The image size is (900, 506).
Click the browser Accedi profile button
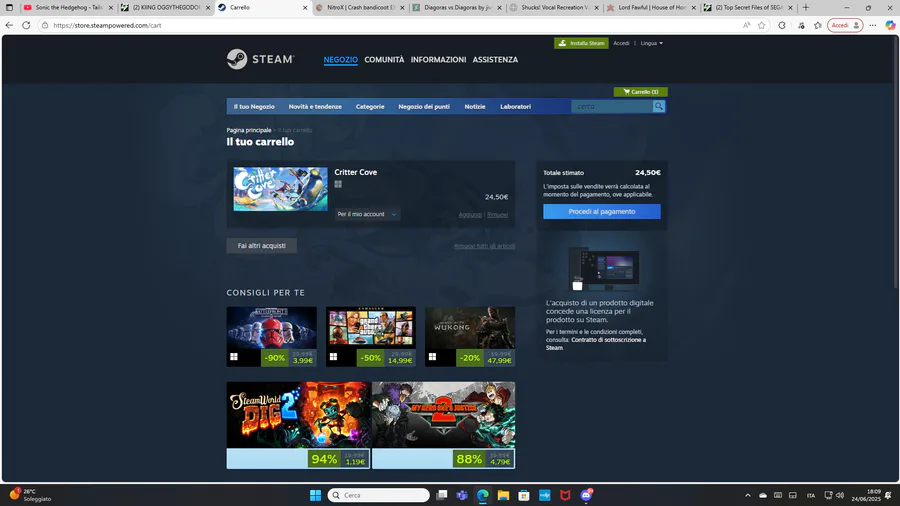coord(845,25)
